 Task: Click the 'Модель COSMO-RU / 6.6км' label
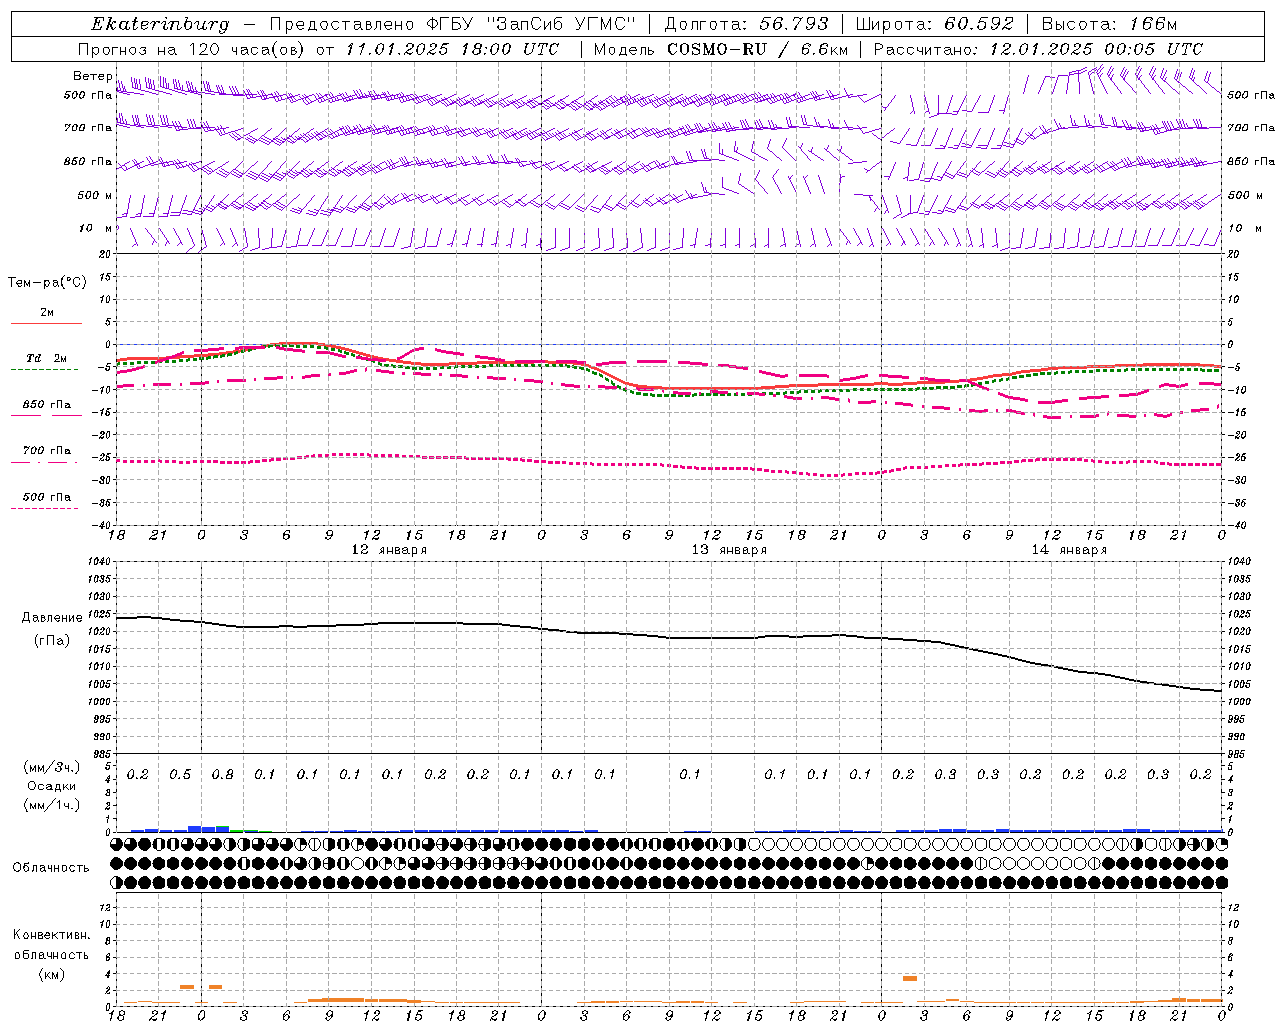721,49
